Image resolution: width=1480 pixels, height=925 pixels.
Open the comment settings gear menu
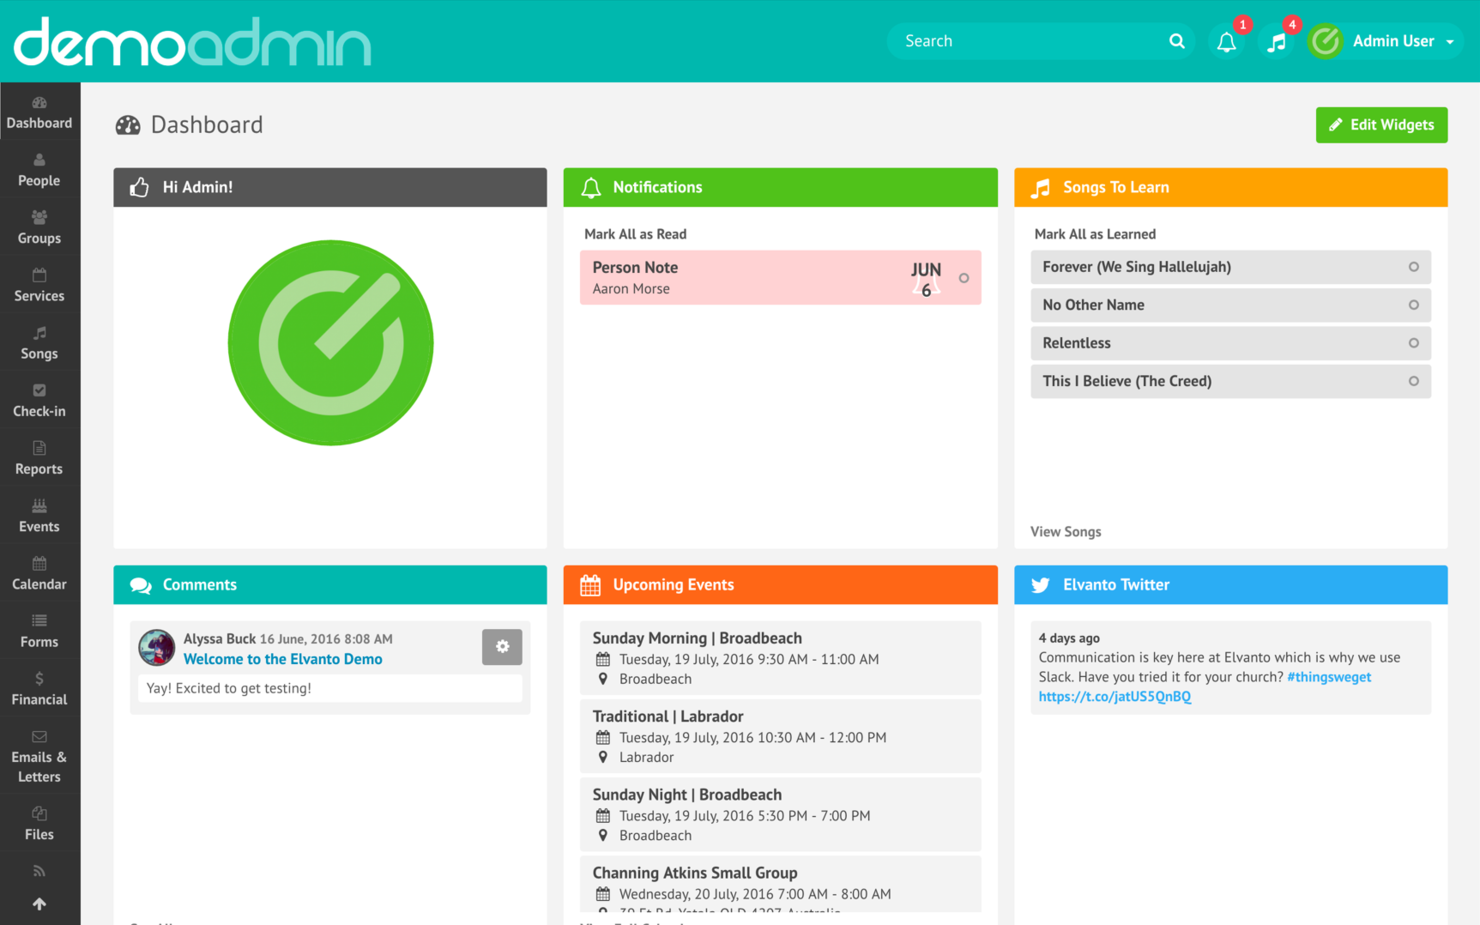tap(502, 647)
